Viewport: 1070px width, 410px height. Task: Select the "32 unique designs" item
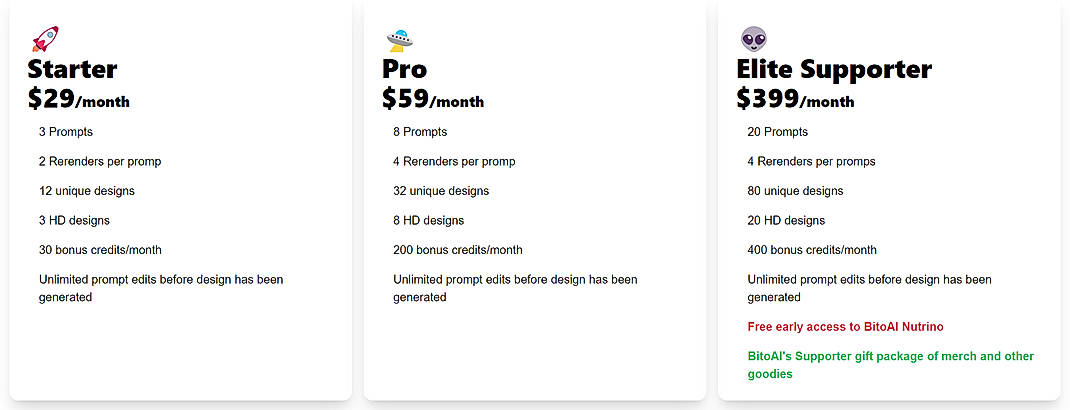pos(441,191)
